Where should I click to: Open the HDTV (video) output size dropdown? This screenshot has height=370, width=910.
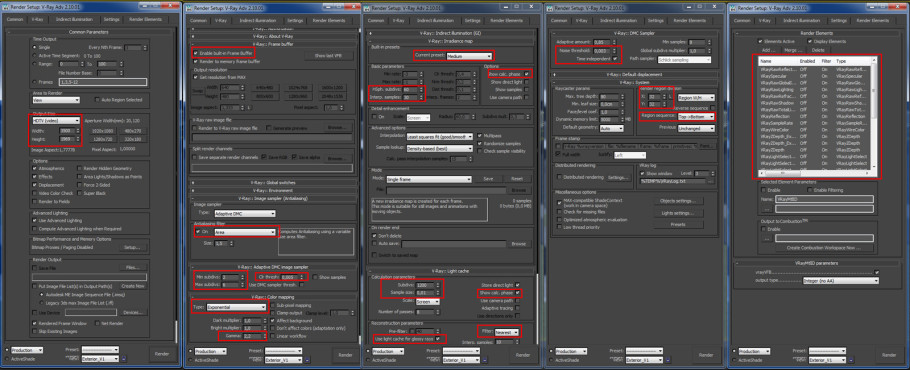pyautogui.click(x=56, y=121)
